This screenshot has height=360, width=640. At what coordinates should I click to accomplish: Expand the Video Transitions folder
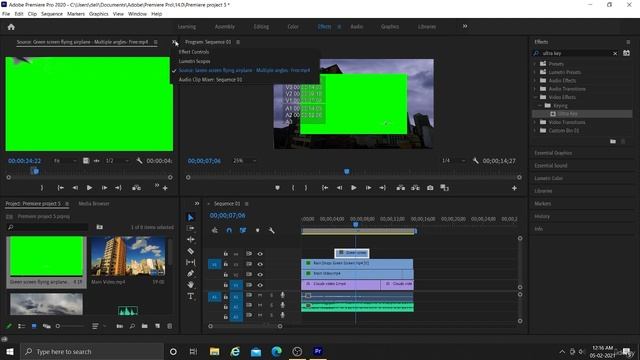coord(535,122)
